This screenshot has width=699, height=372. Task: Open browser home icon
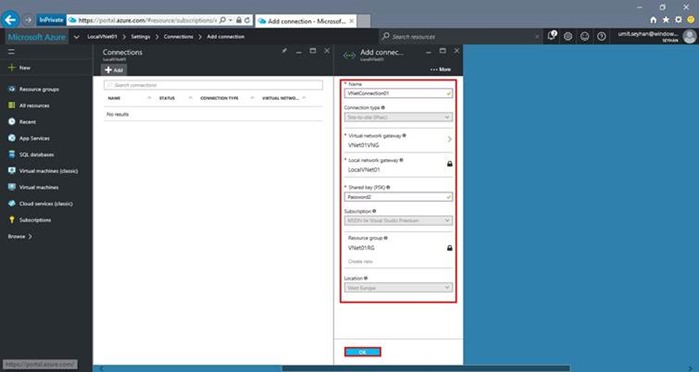pos(653,20)
